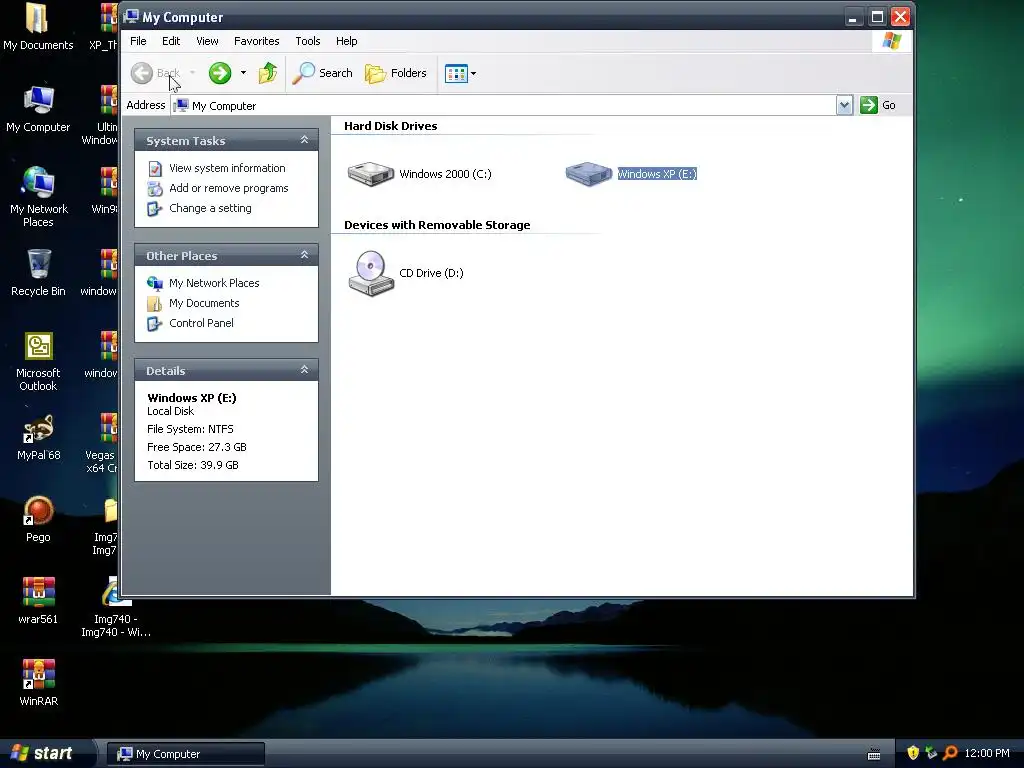The height and width of the screenshot is (768, 1024).
Task: Click the 12:00 PM clock
Action: [x=987, y=753]
